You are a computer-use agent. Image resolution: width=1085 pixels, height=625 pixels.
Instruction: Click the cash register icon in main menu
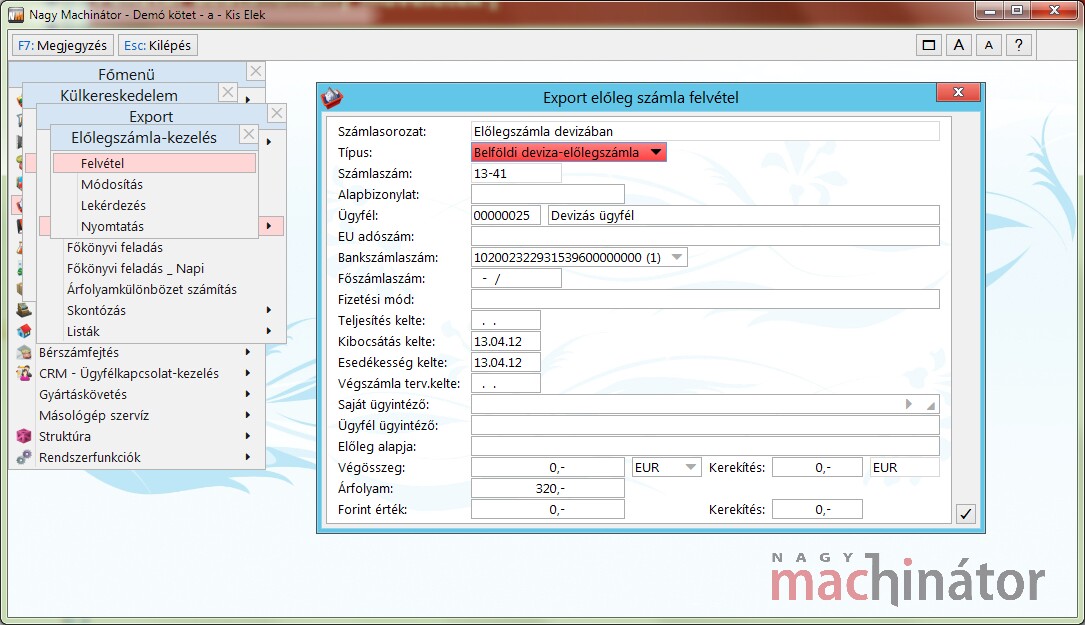coord(24,310)
